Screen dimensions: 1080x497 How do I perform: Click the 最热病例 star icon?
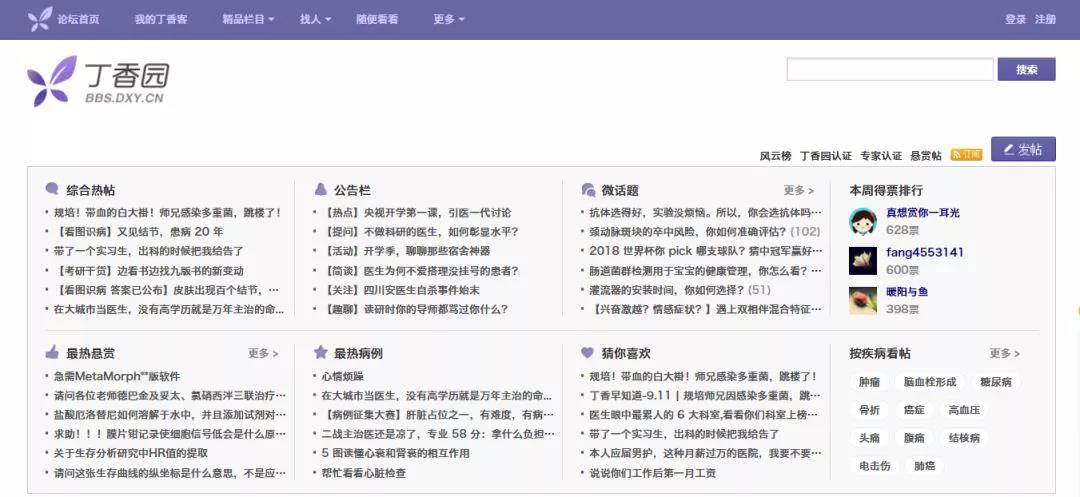[320, 353]
